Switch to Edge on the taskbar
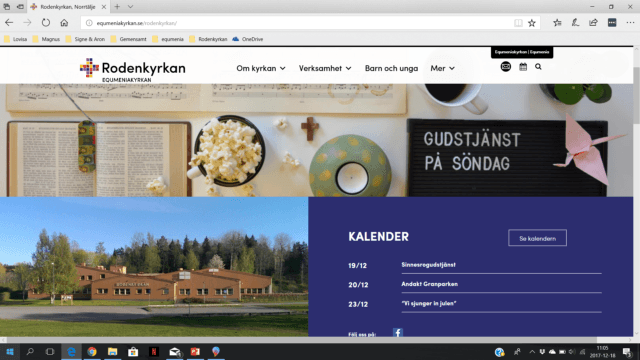This screenshot has height=360, width=640. pyautogui.click(x=71, y=351)
